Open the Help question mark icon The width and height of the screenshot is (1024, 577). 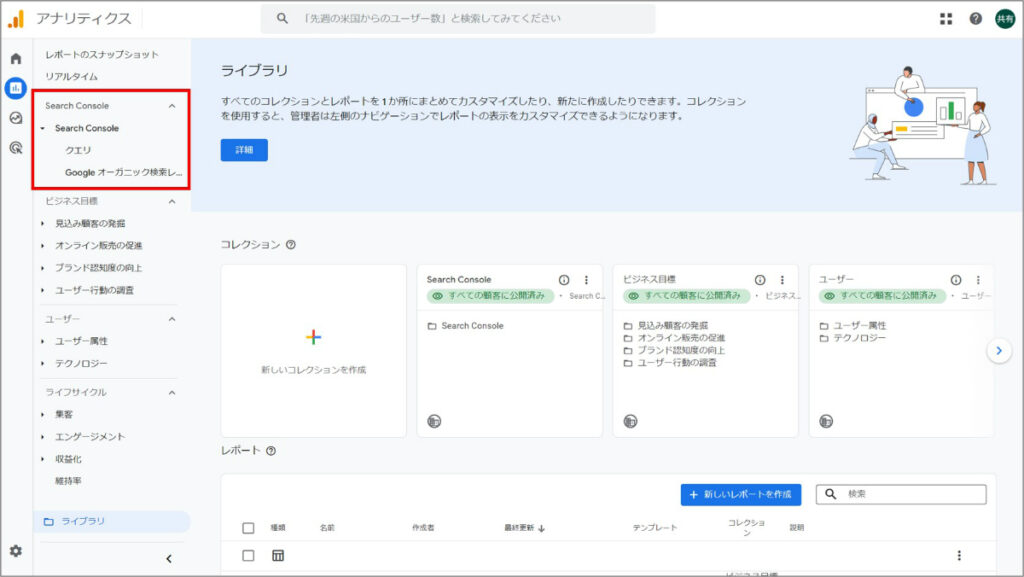click(976, 19)
